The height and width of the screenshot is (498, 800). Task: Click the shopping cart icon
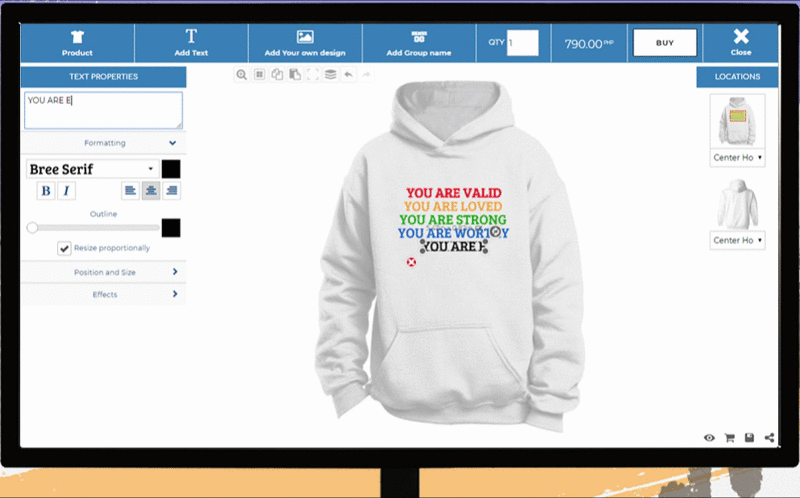729,437
